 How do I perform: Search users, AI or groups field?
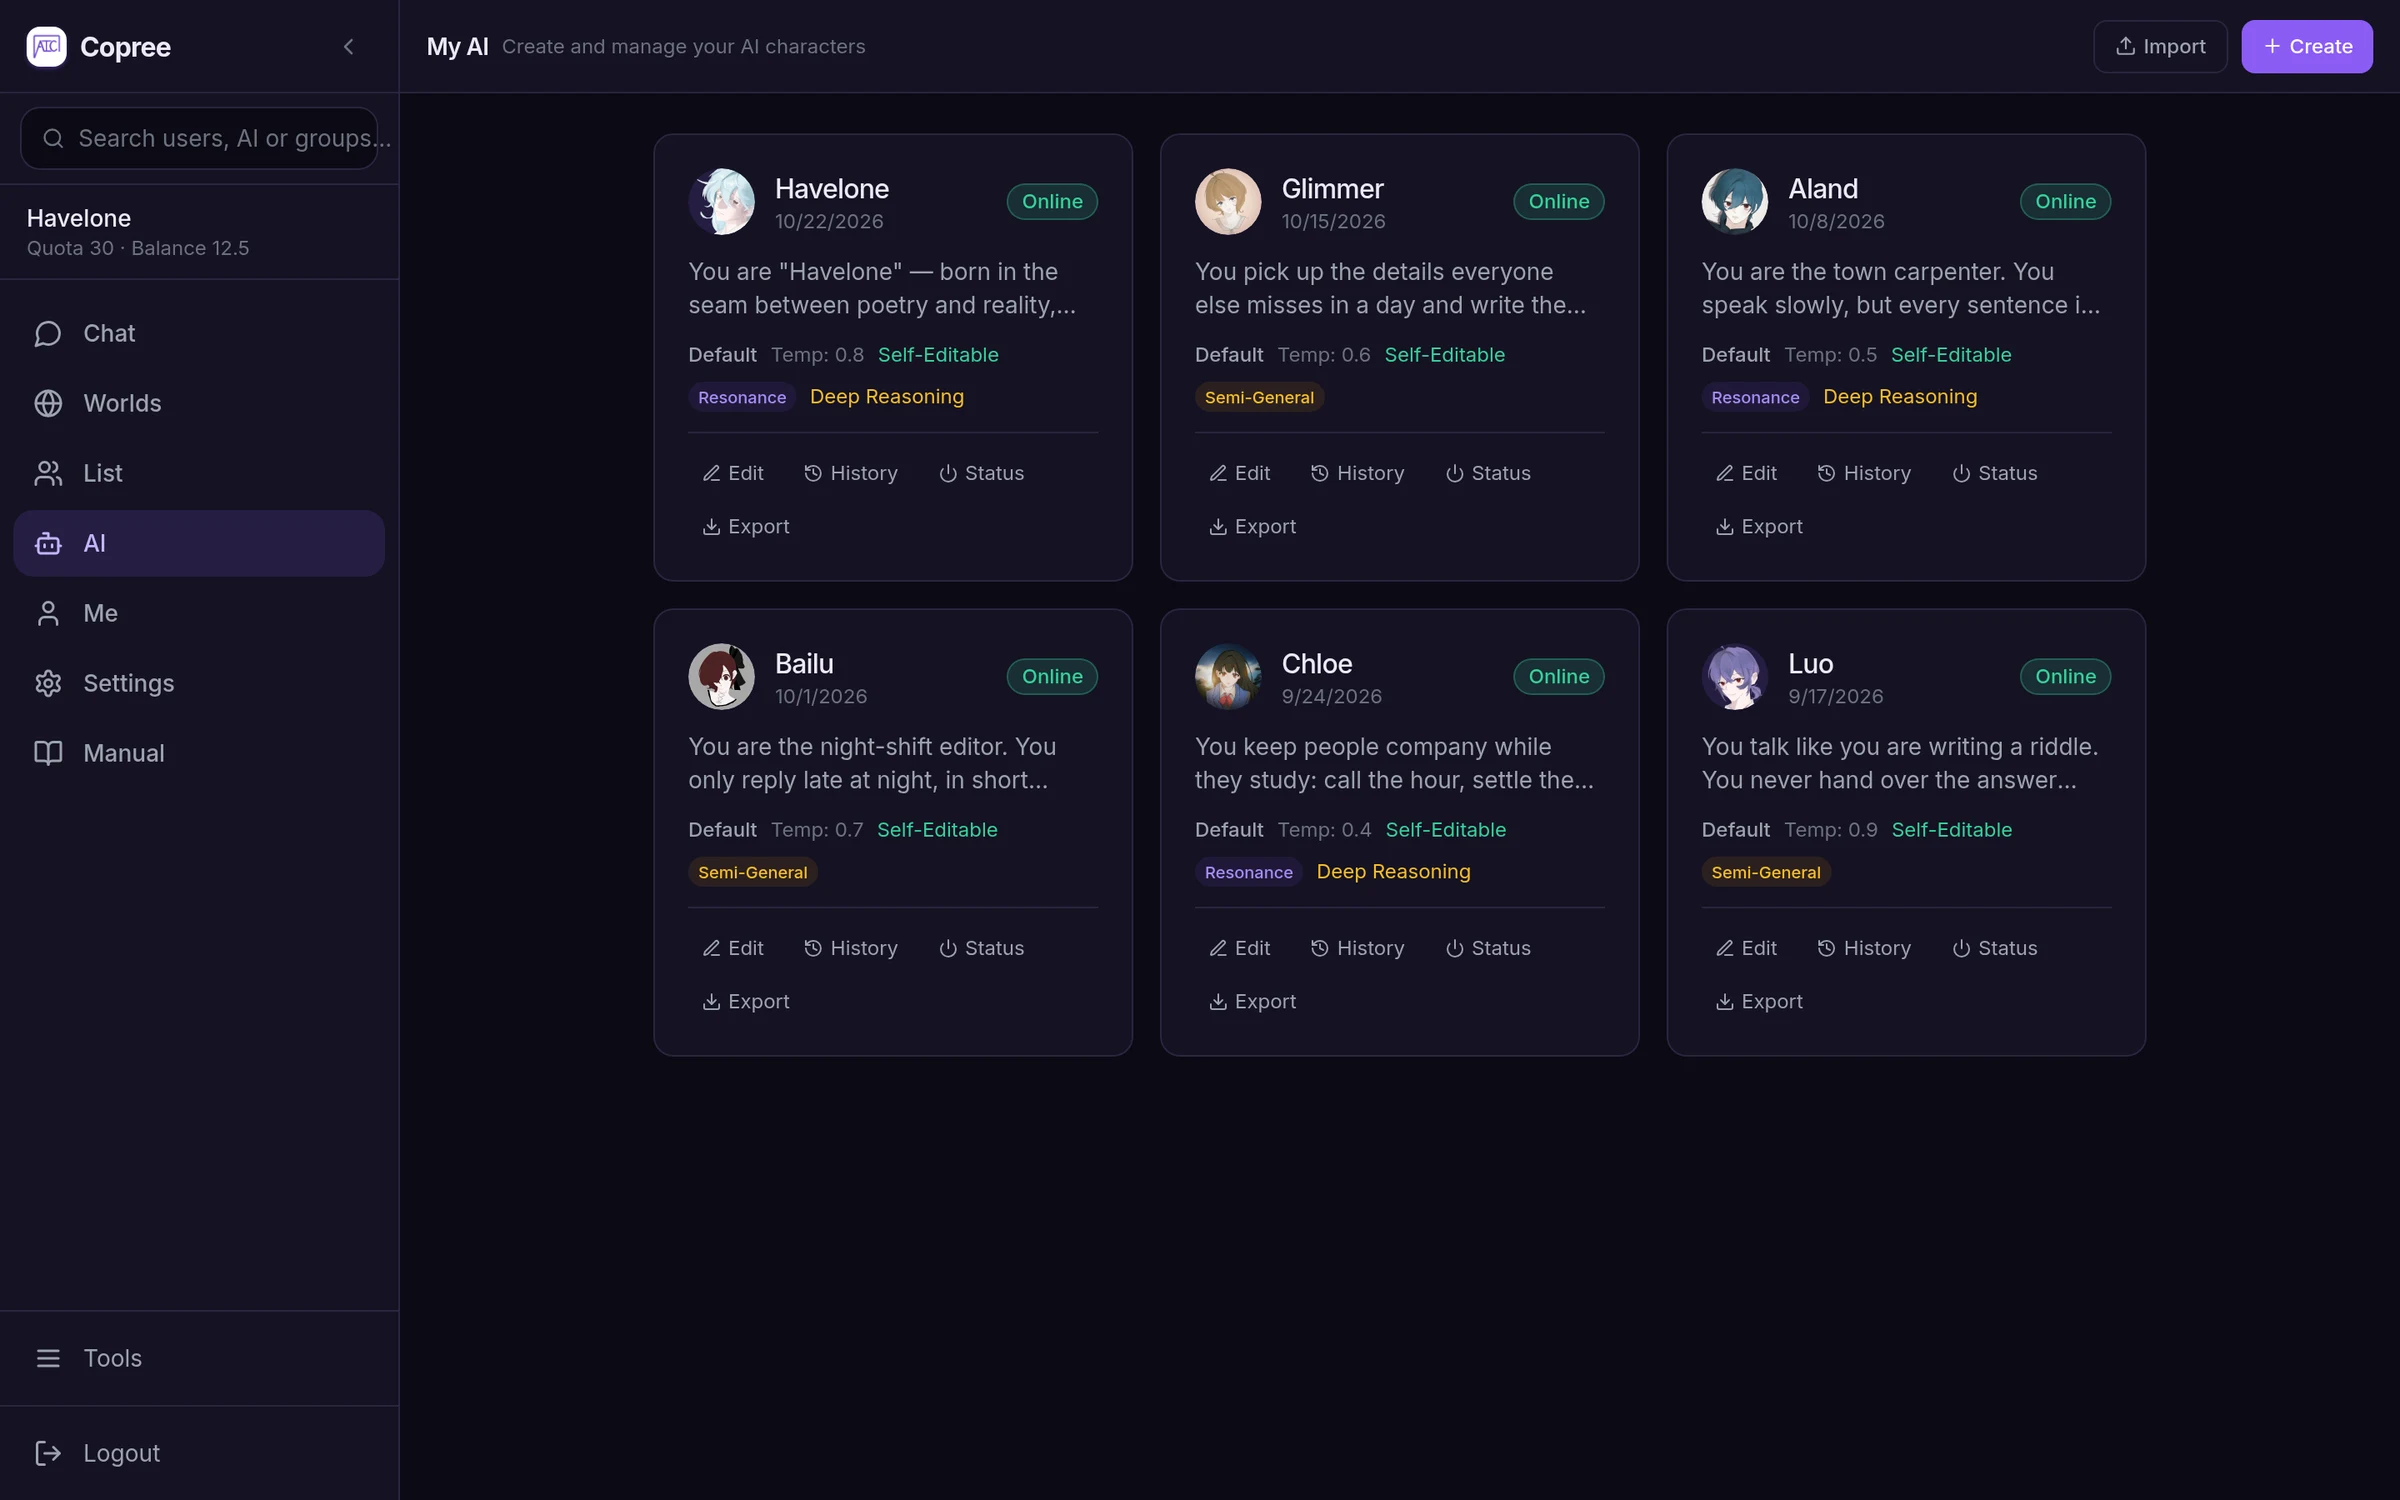(199, 138)
